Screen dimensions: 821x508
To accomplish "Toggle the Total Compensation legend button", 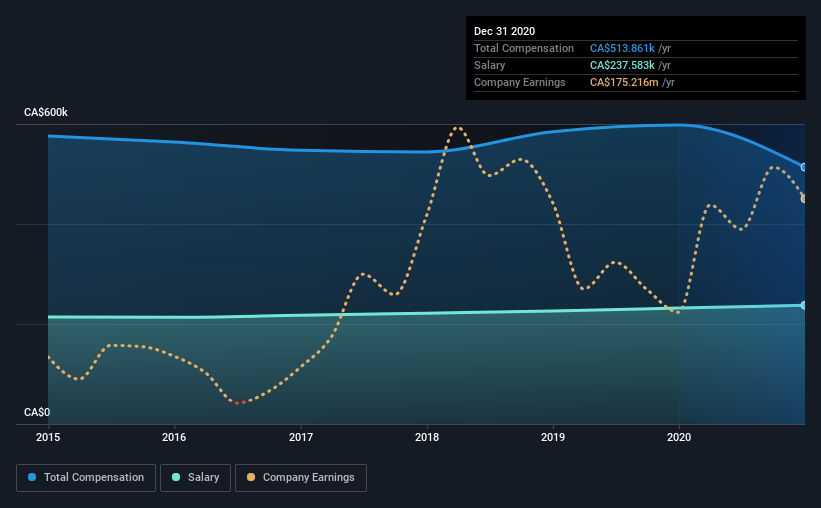I will [x=86, y=478].
